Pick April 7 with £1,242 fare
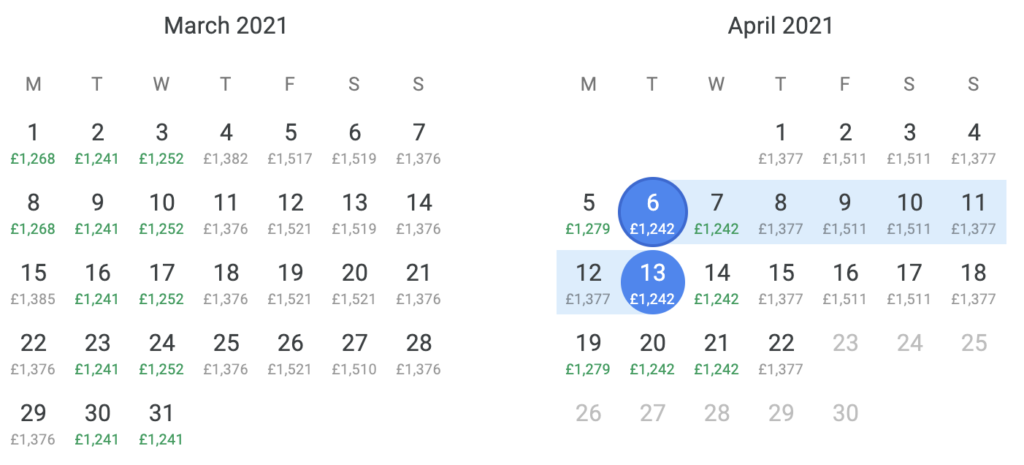This screenshot has height=465, width=1024. click(716, 214)
